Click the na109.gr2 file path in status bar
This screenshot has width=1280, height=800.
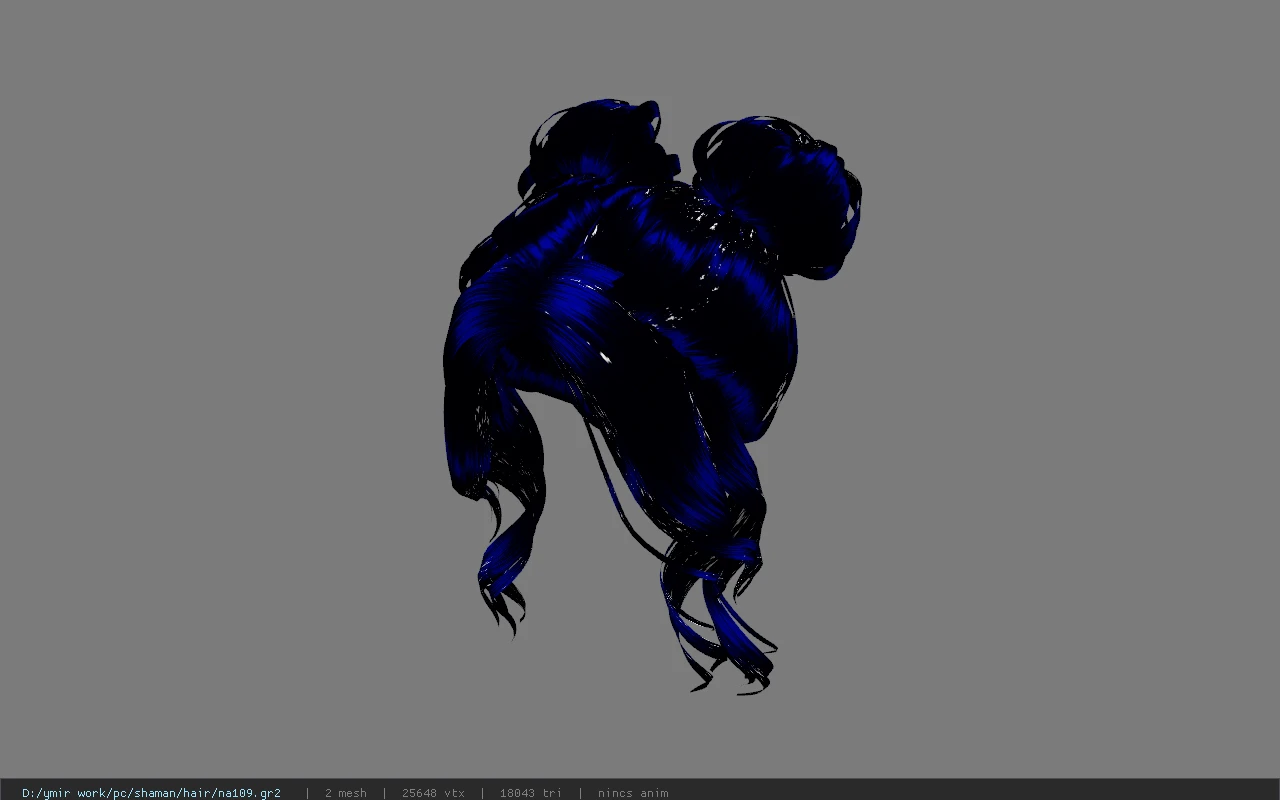click(x=151, y=793)
